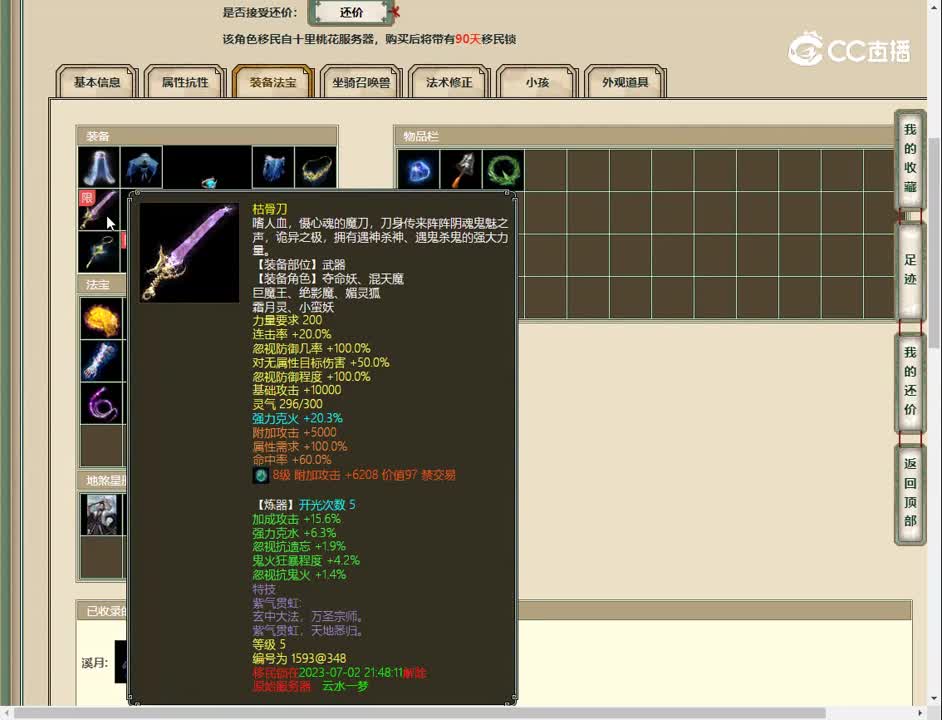
Task: Click the gem icon beside 8级 附加攻击
Action: (x=261, y=475)
